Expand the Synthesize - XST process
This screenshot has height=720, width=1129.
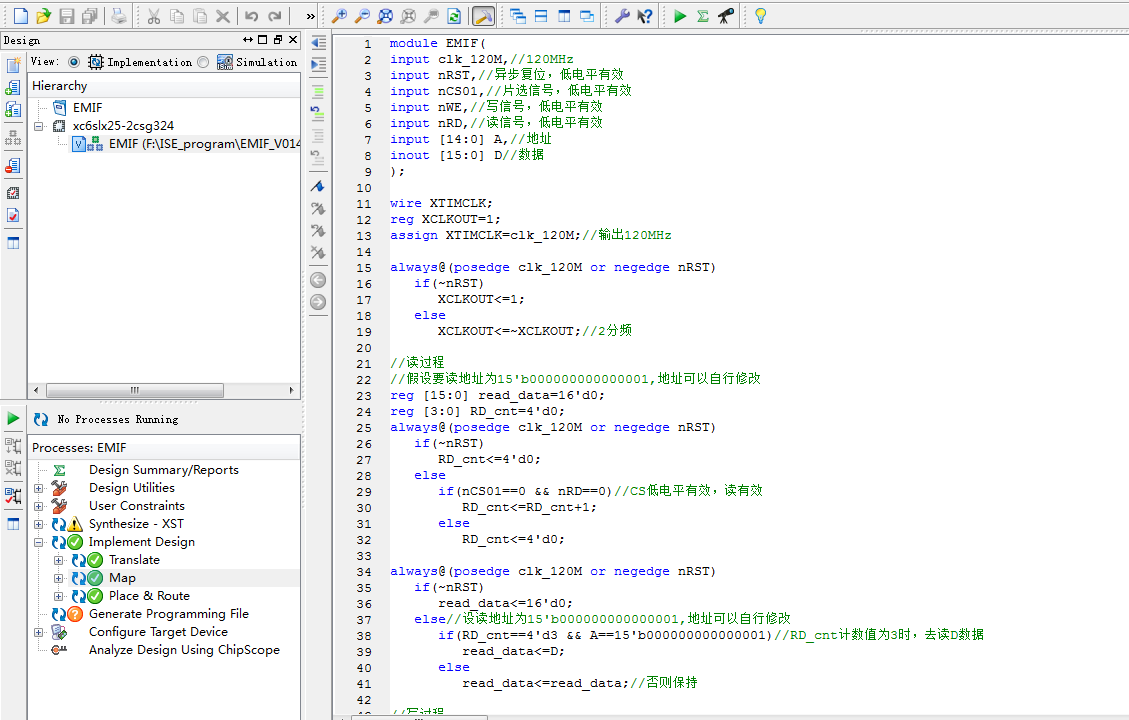(x=39, y=524)
